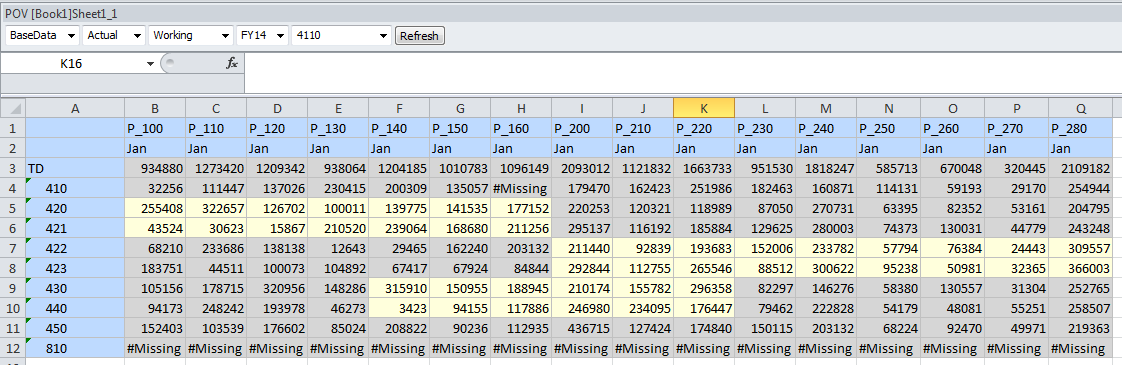This screenshot has height=365, width=1122.
Task: Click cell with value 315910
Action: (399, 288)
